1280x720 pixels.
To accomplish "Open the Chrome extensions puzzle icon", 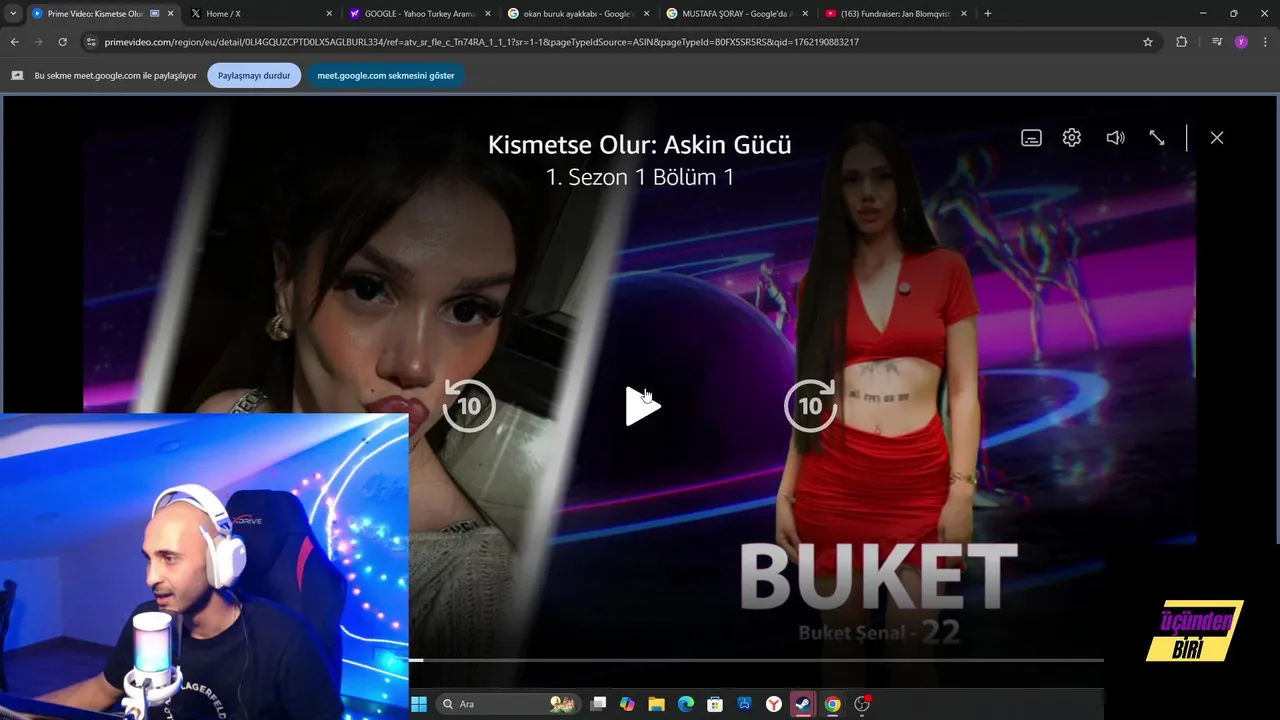I will coord(1181,42).
